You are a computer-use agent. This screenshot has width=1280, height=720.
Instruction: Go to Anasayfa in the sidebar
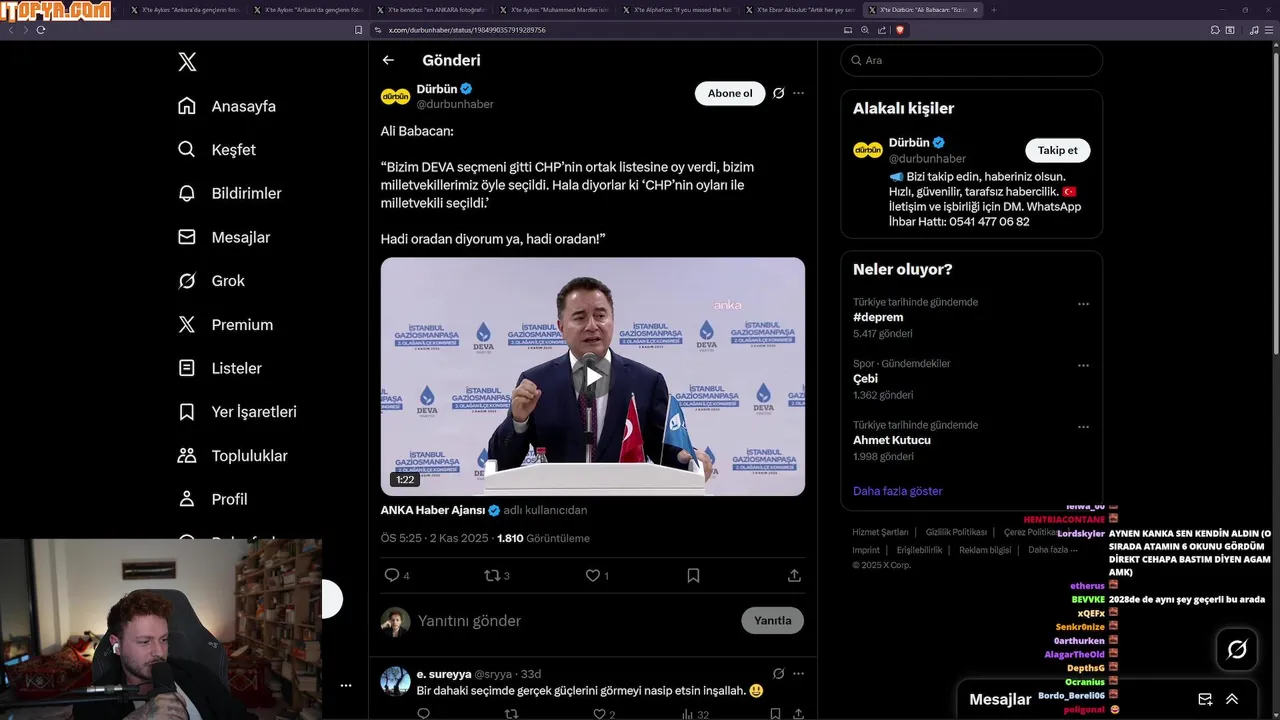click(x=226, y=106)
